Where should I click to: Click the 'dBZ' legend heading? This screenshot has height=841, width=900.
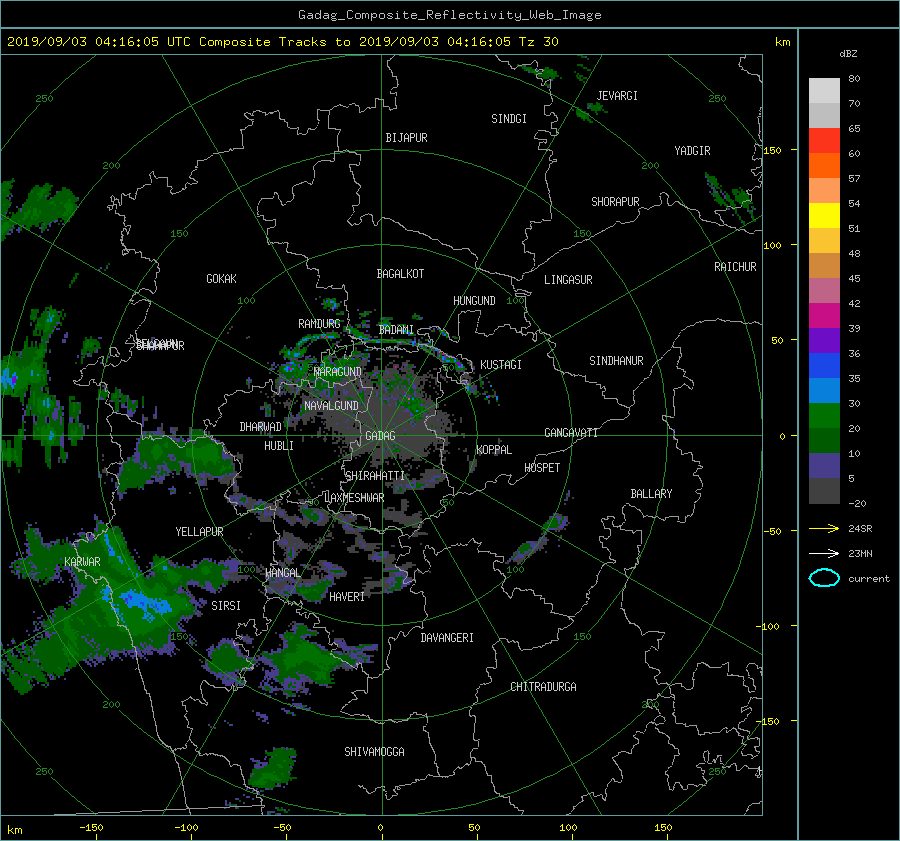click(x=848, y=54)
